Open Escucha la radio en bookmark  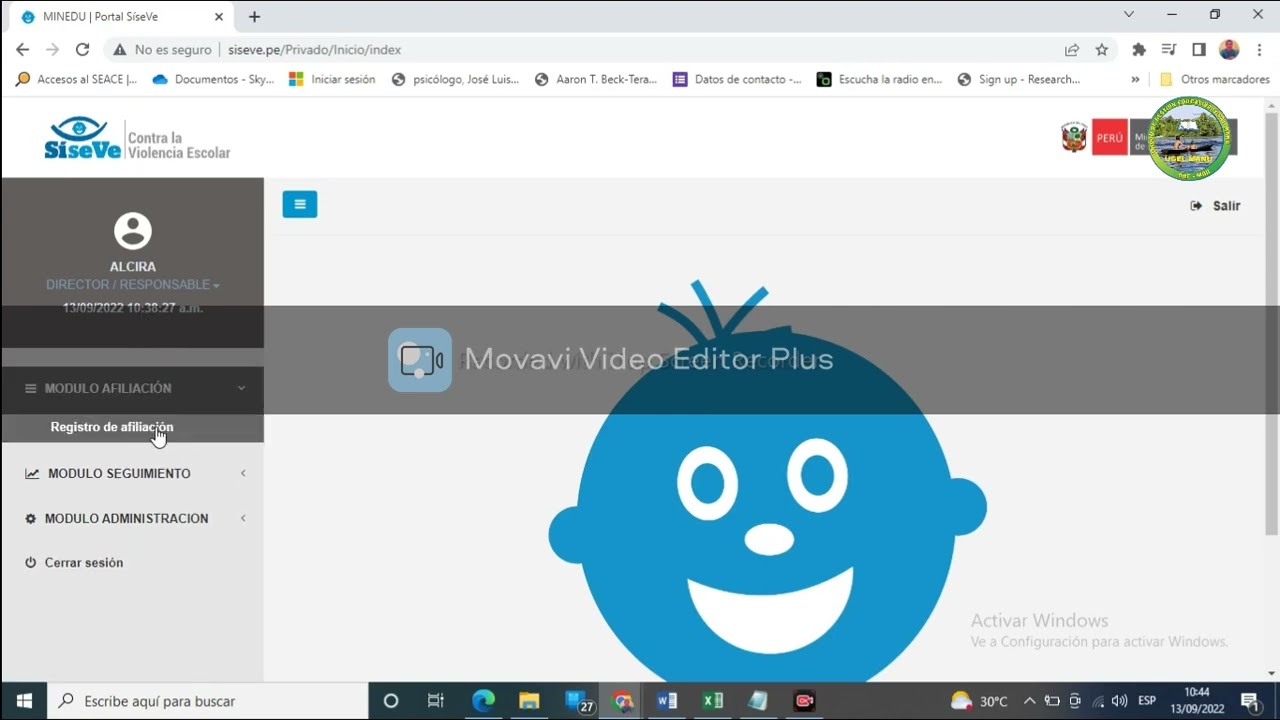pyautogui.click(x=880, y=79)
